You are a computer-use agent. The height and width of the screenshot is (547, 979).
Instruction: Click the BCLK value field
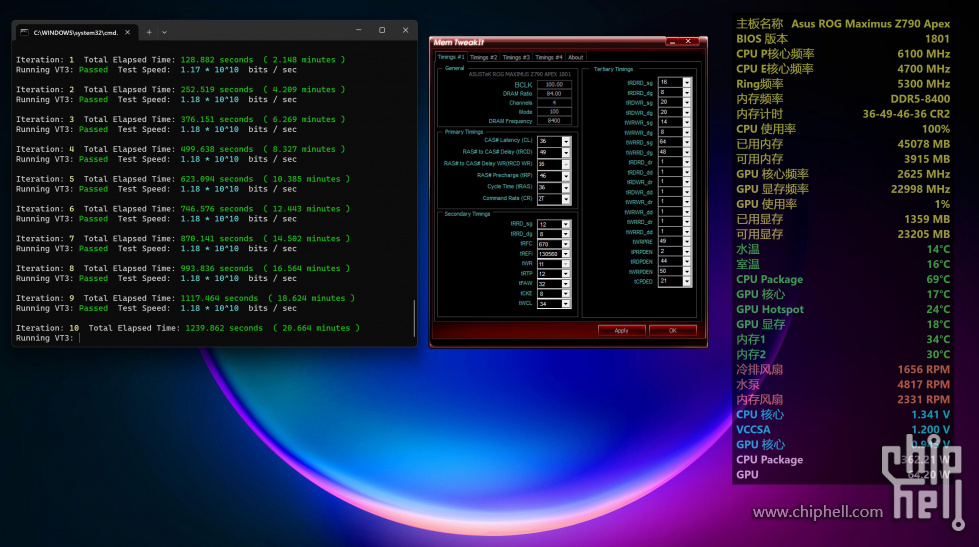click(x=554, y=84)
